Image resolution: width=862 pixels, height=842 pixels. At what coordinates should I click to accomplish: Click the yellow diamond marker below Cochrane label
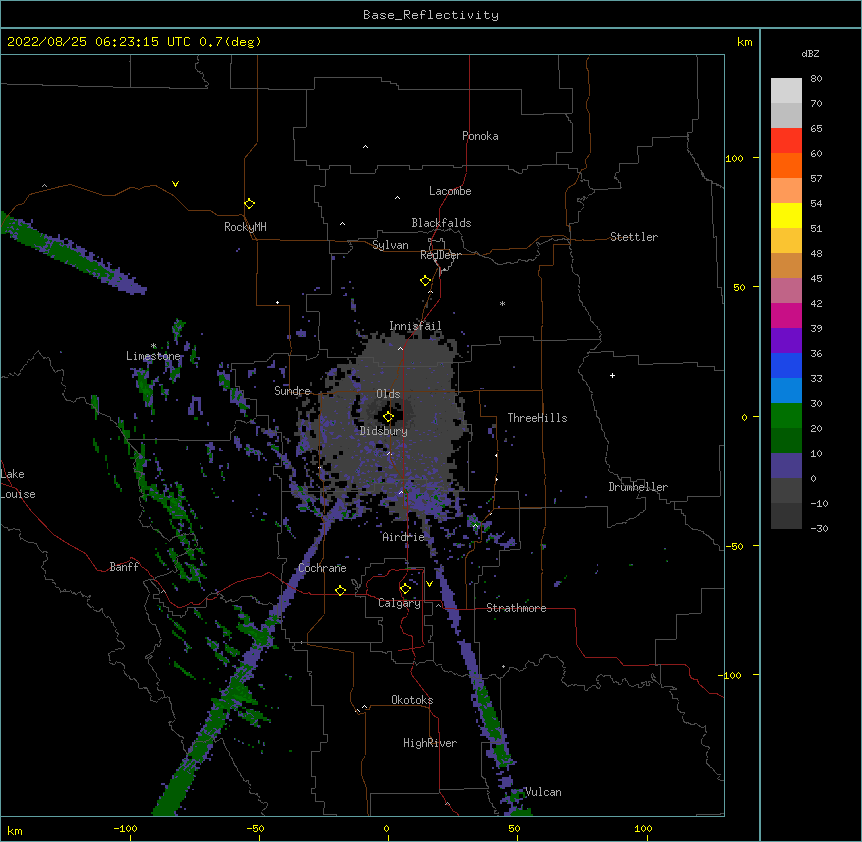point(340,590)
